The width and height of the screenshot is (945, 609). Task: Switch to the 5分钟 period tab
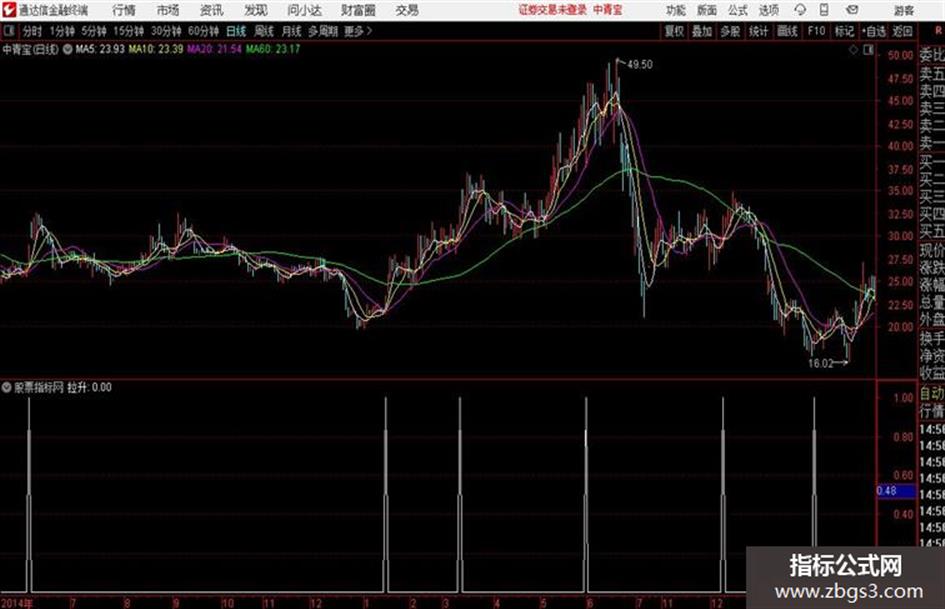[x=94, y=31]
